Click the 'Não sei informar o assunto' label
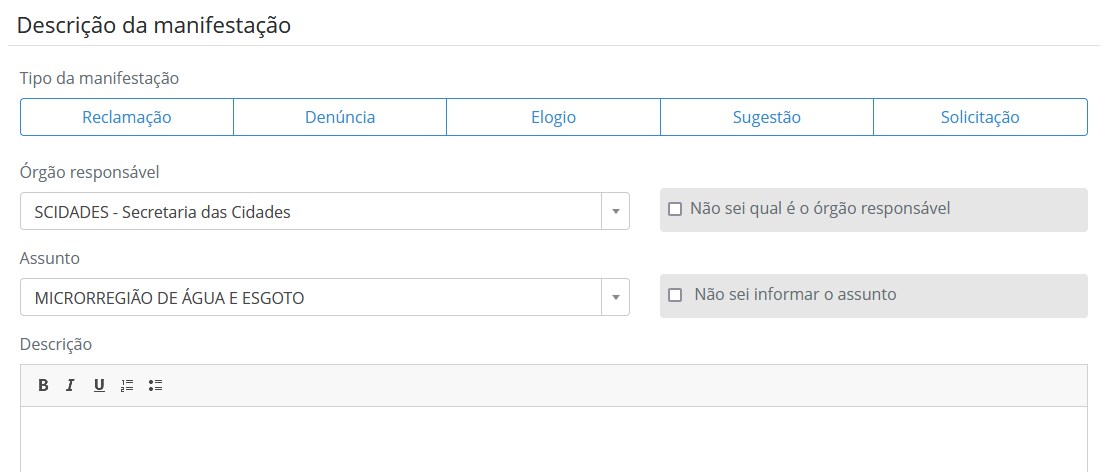1106x472 pixels. [795, 294]
